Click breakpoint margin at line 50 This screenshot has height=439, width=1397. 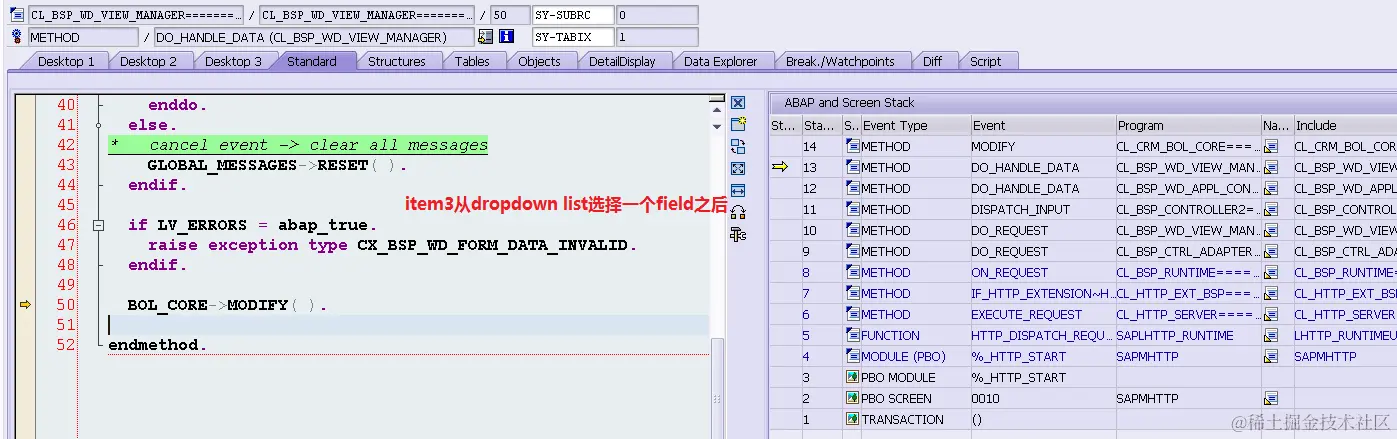click(25, 305)
